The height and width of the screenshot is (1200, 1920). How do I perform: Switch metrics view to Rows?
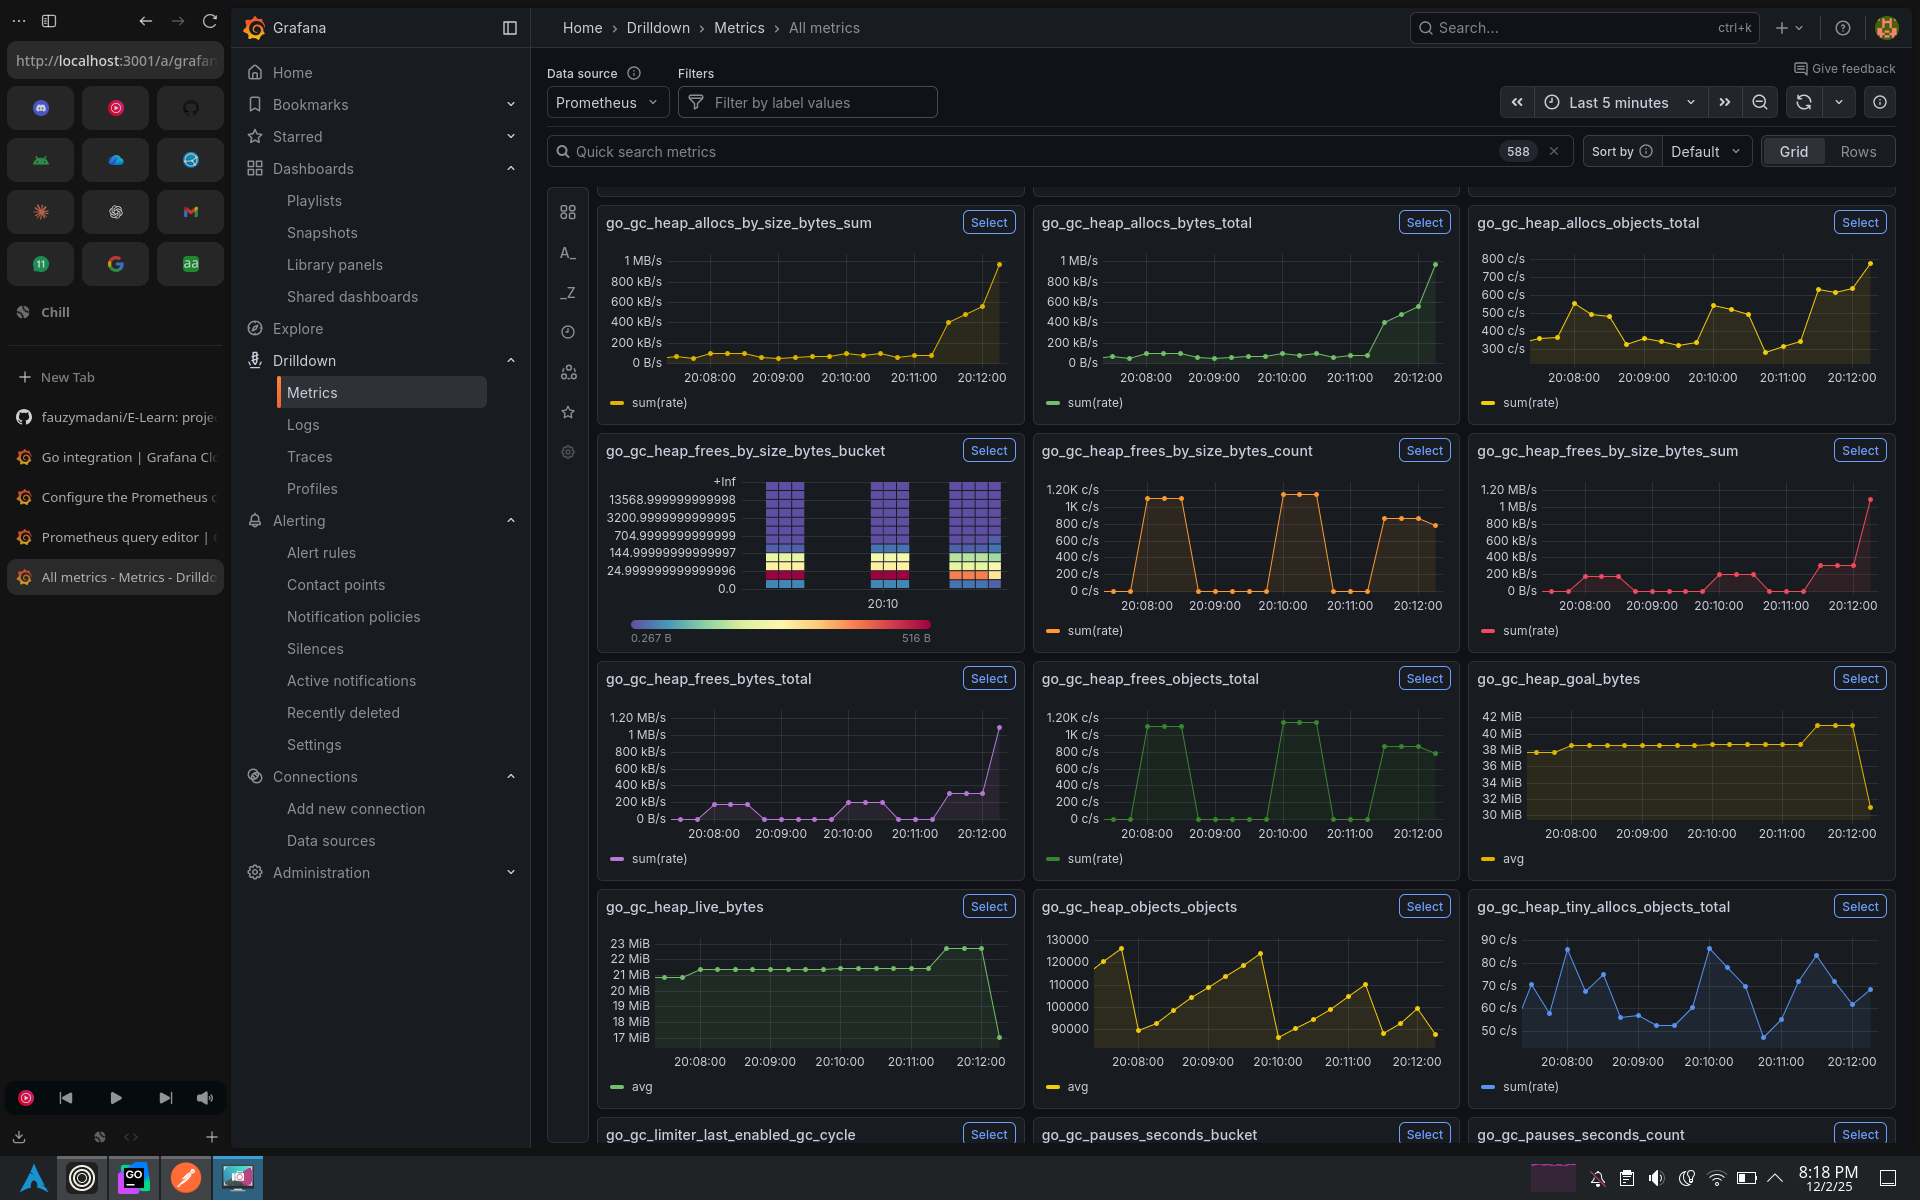[x=1858, y=151]
